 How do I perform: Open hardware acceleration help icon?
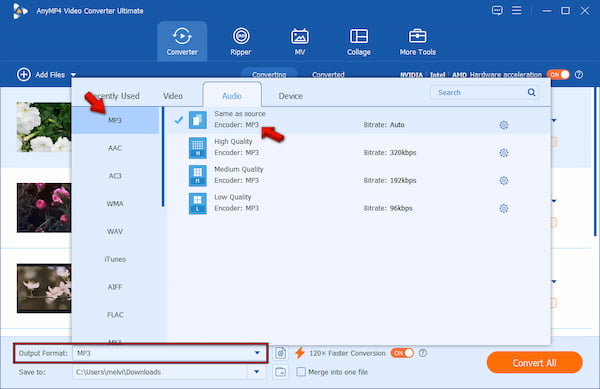point(579,75)
